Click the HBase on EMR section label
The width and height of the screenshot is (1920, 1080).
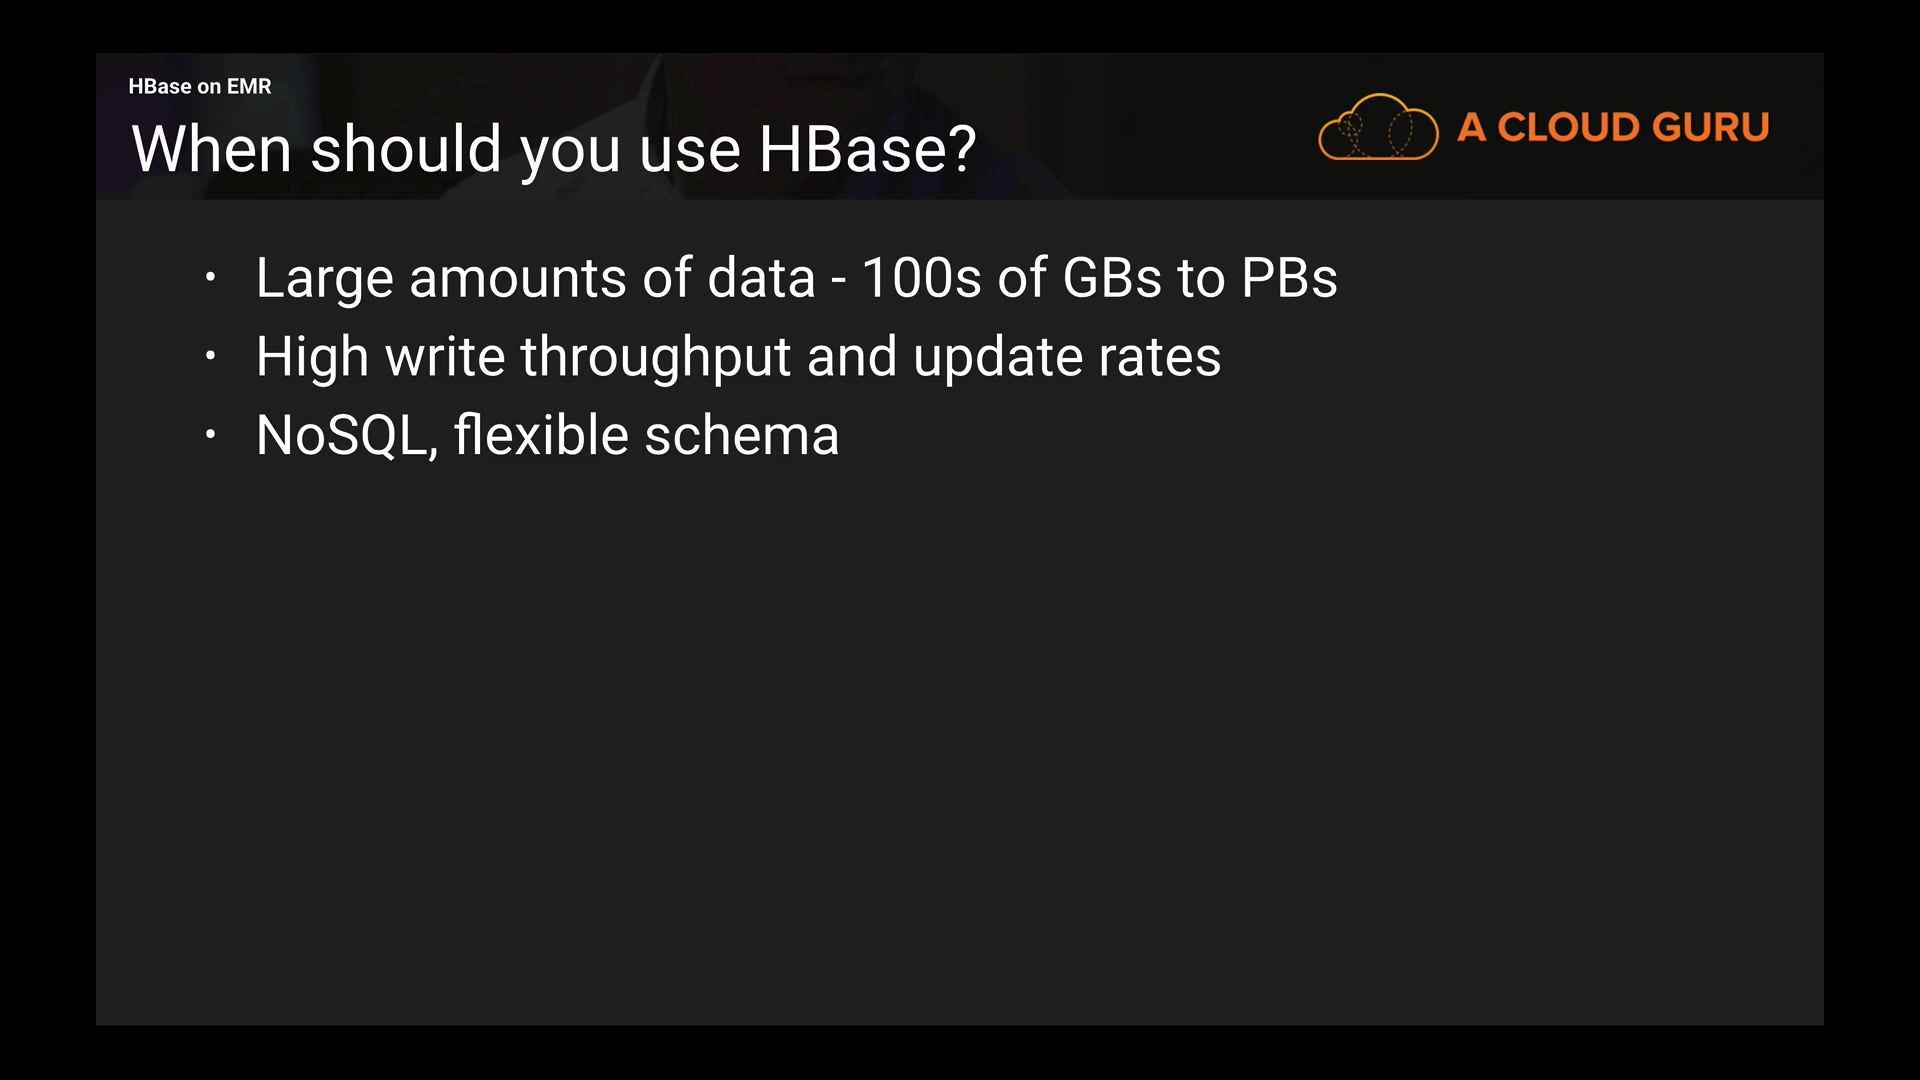200,86
